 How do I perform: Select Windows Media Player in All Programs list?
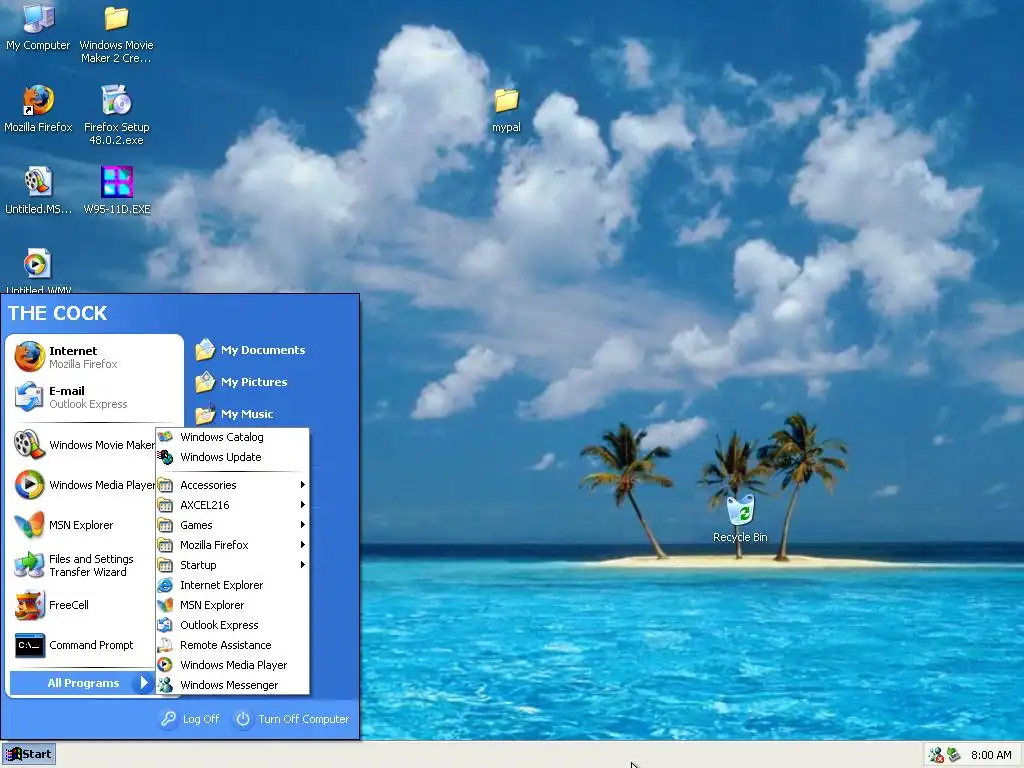point(232,665)
